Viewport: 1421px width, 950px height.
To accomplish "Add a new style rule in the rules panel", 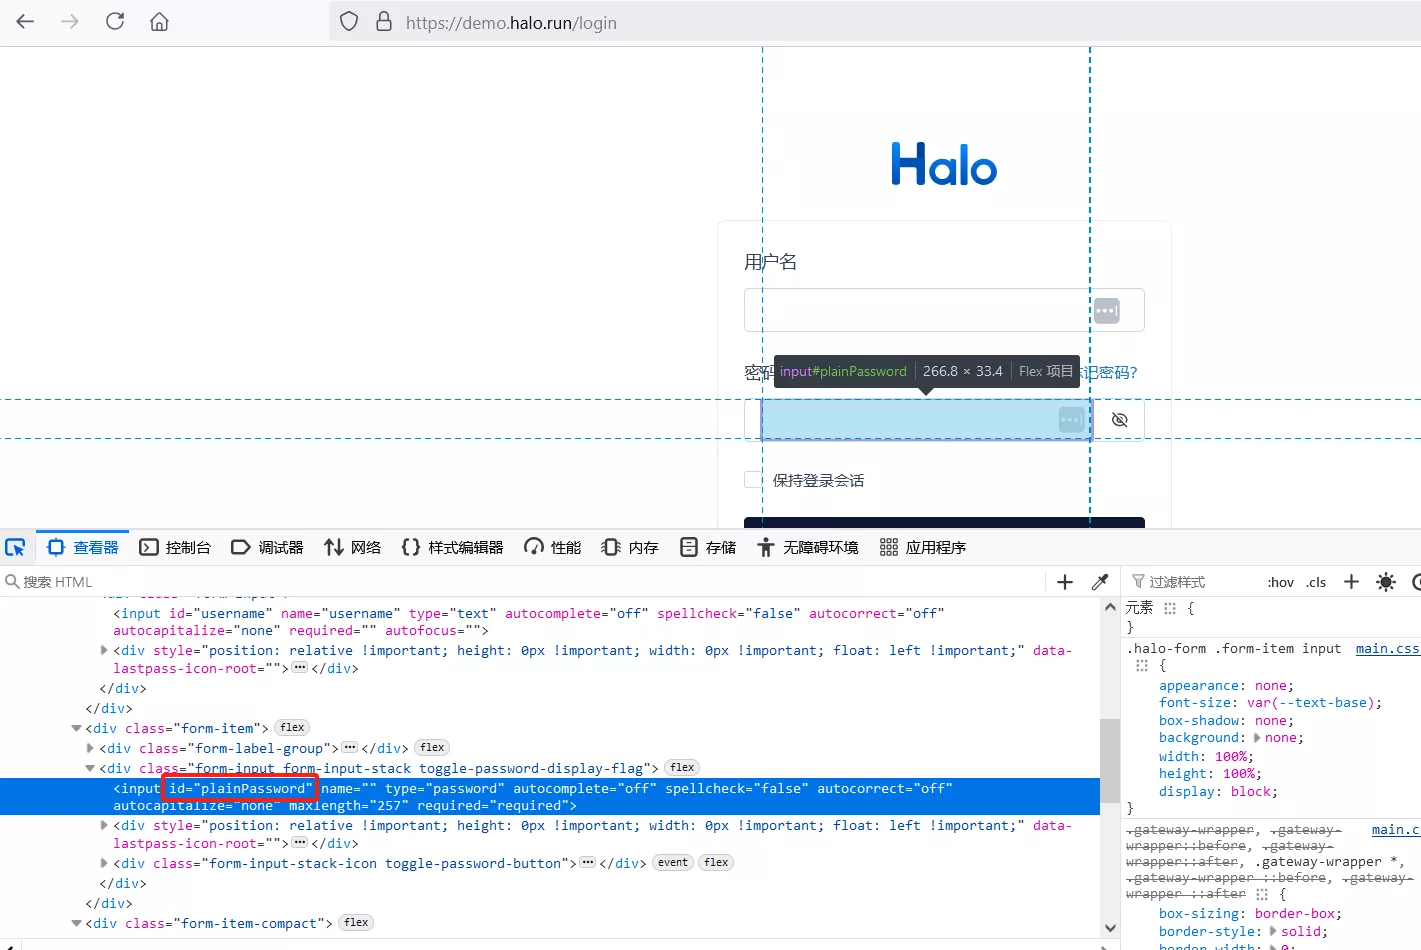I will click(1351, 582).
